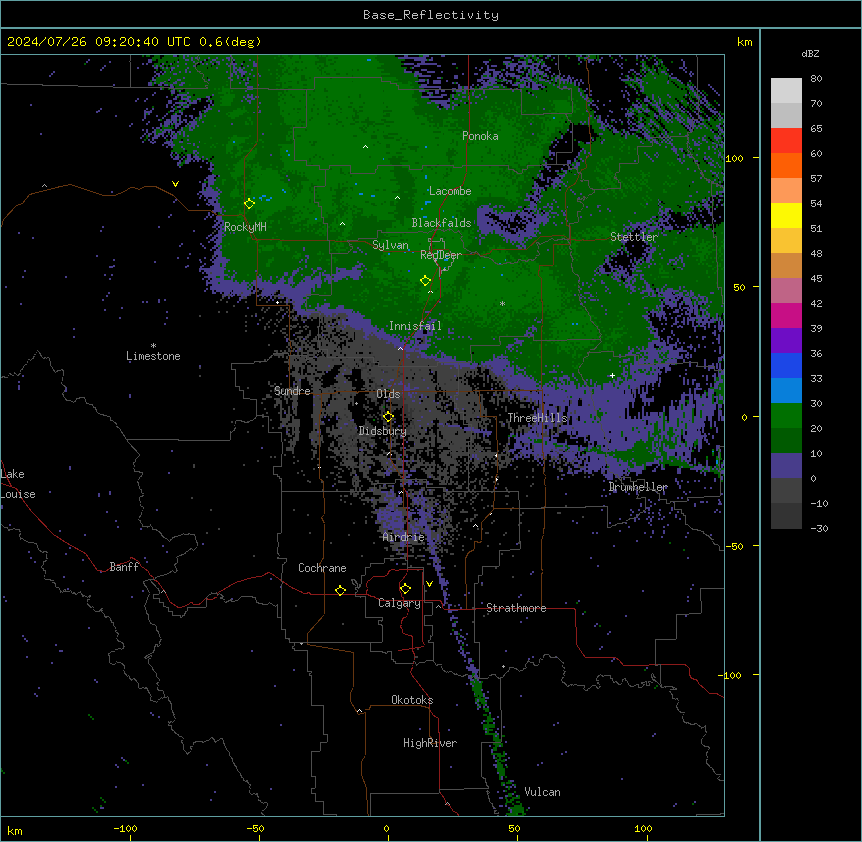Click the Sundre city label
Image resolution: width=862 pixels, height=842 pixels.
[292, 391]
